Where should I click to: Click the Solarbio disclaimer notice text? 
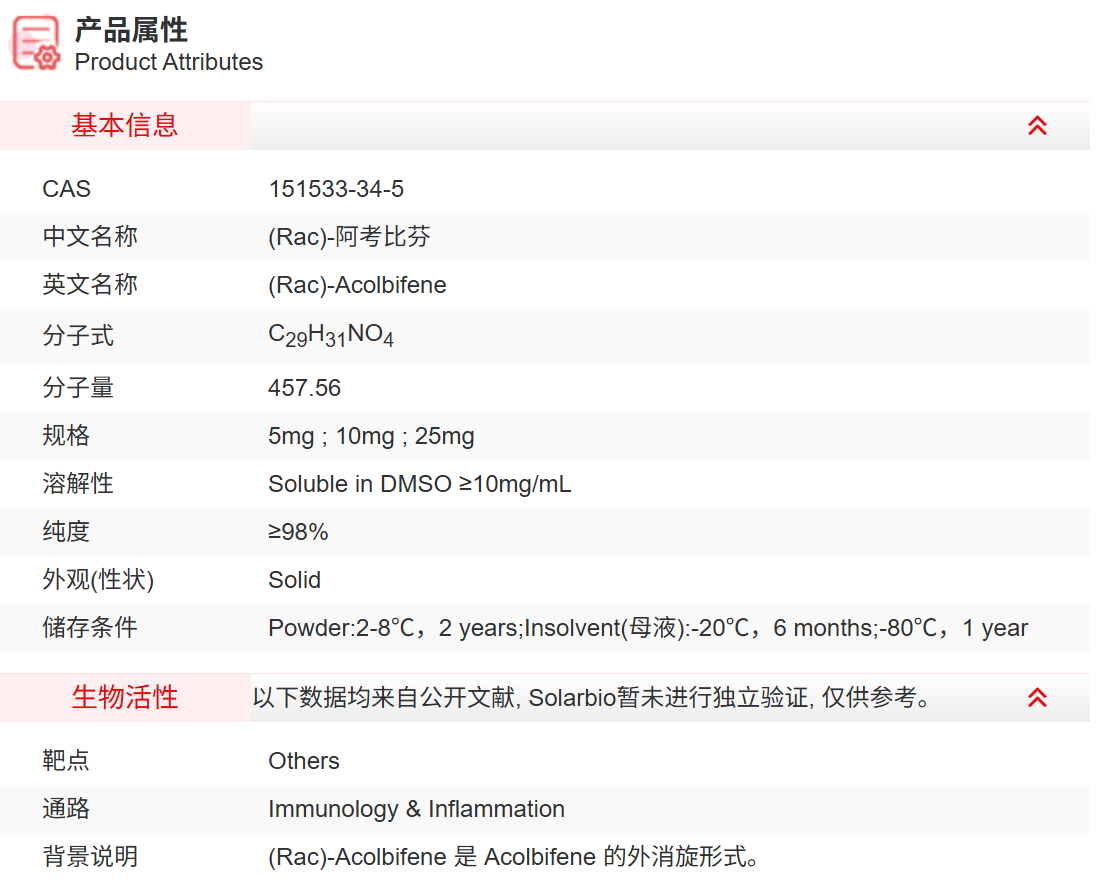point(592,698)
